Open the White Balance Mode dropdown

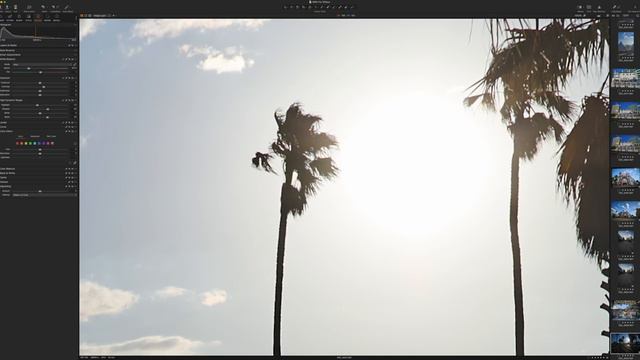(x=42, y=64)
